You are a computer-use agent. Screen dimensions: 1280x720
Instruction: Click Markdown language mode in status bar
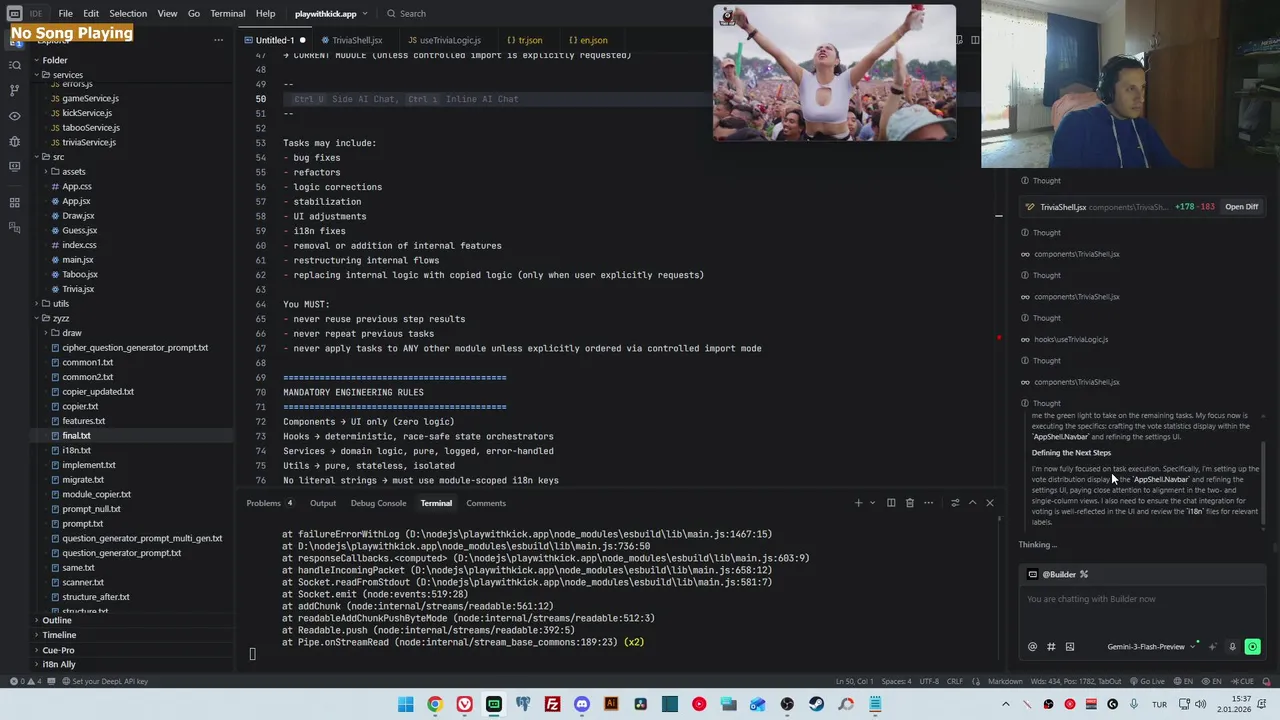pyautogui.click(x=1005, y=682)
